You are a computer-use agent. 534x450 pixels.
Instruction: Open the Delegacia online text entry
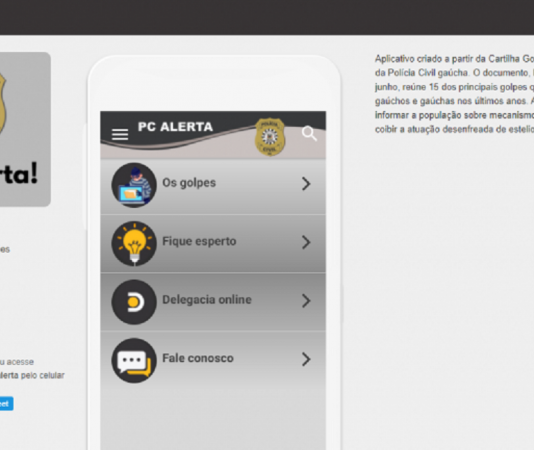click(x=207, y=300)
